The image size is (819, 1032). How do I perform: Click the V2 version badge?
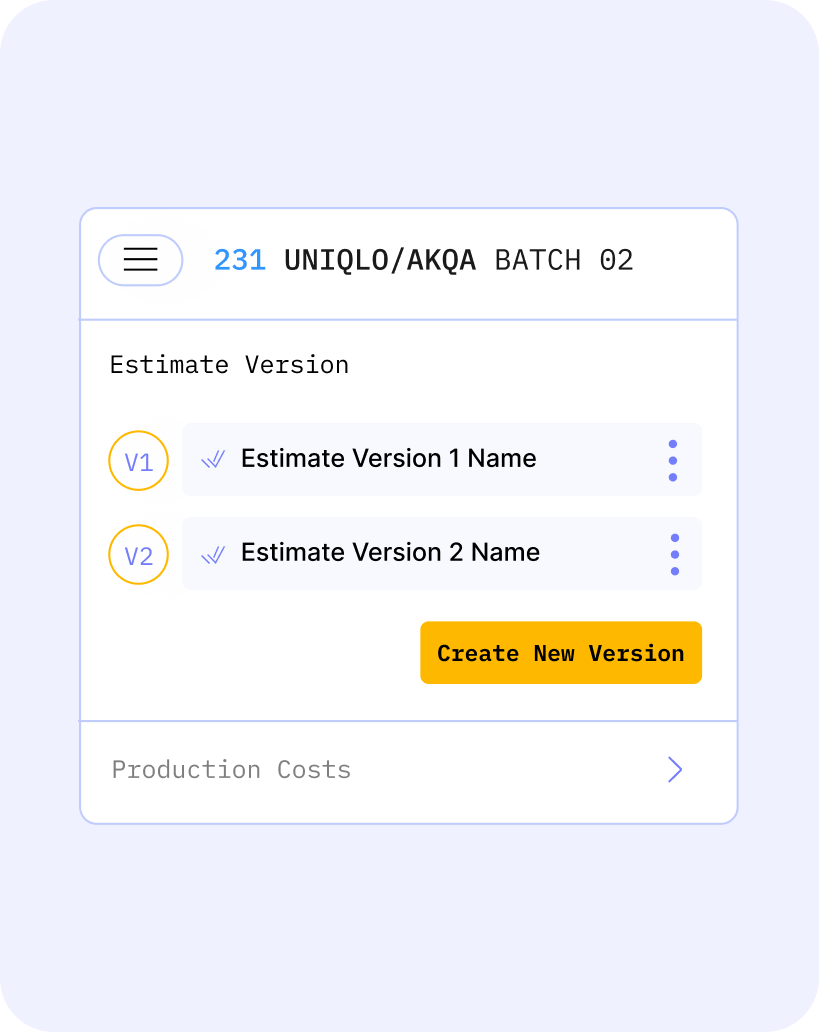138,555
